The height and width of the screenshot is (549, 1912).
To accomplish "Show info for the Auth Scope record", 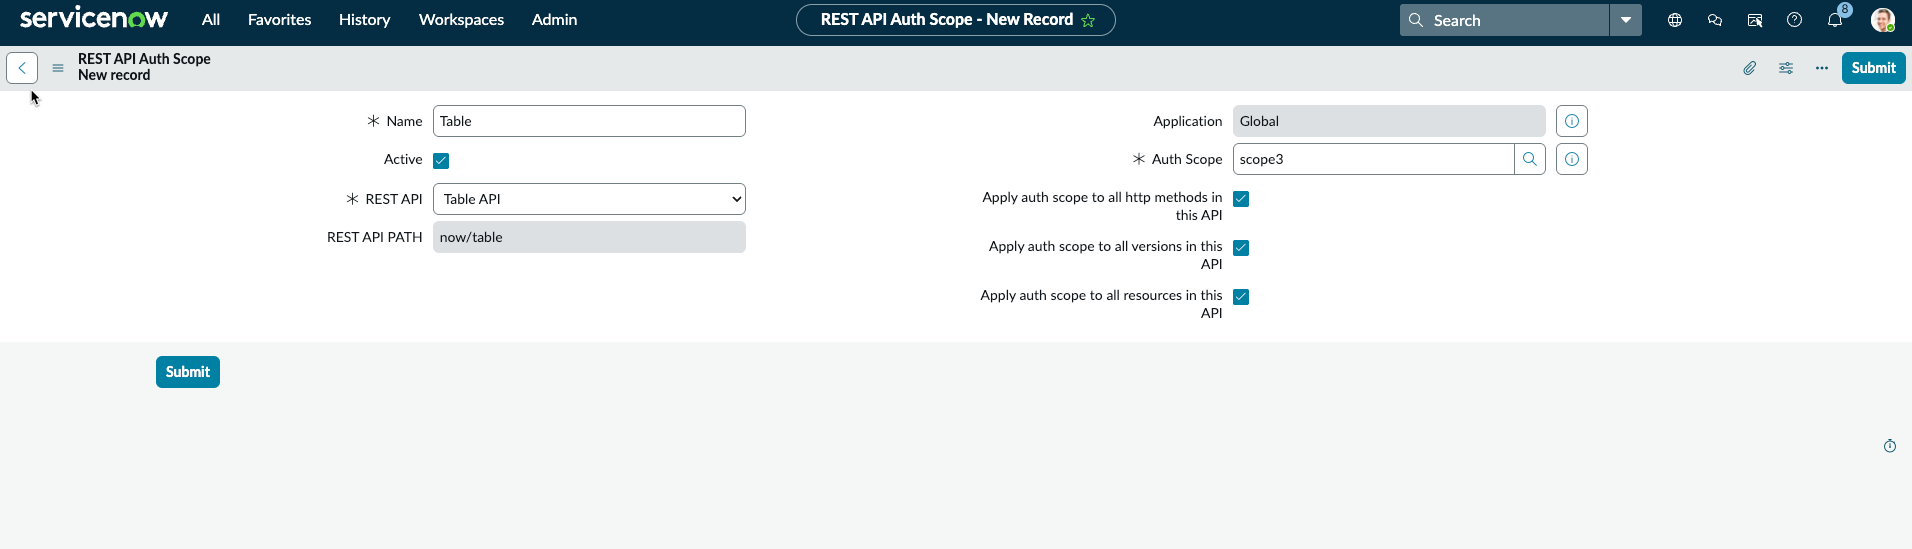I will coord(1572,159).
